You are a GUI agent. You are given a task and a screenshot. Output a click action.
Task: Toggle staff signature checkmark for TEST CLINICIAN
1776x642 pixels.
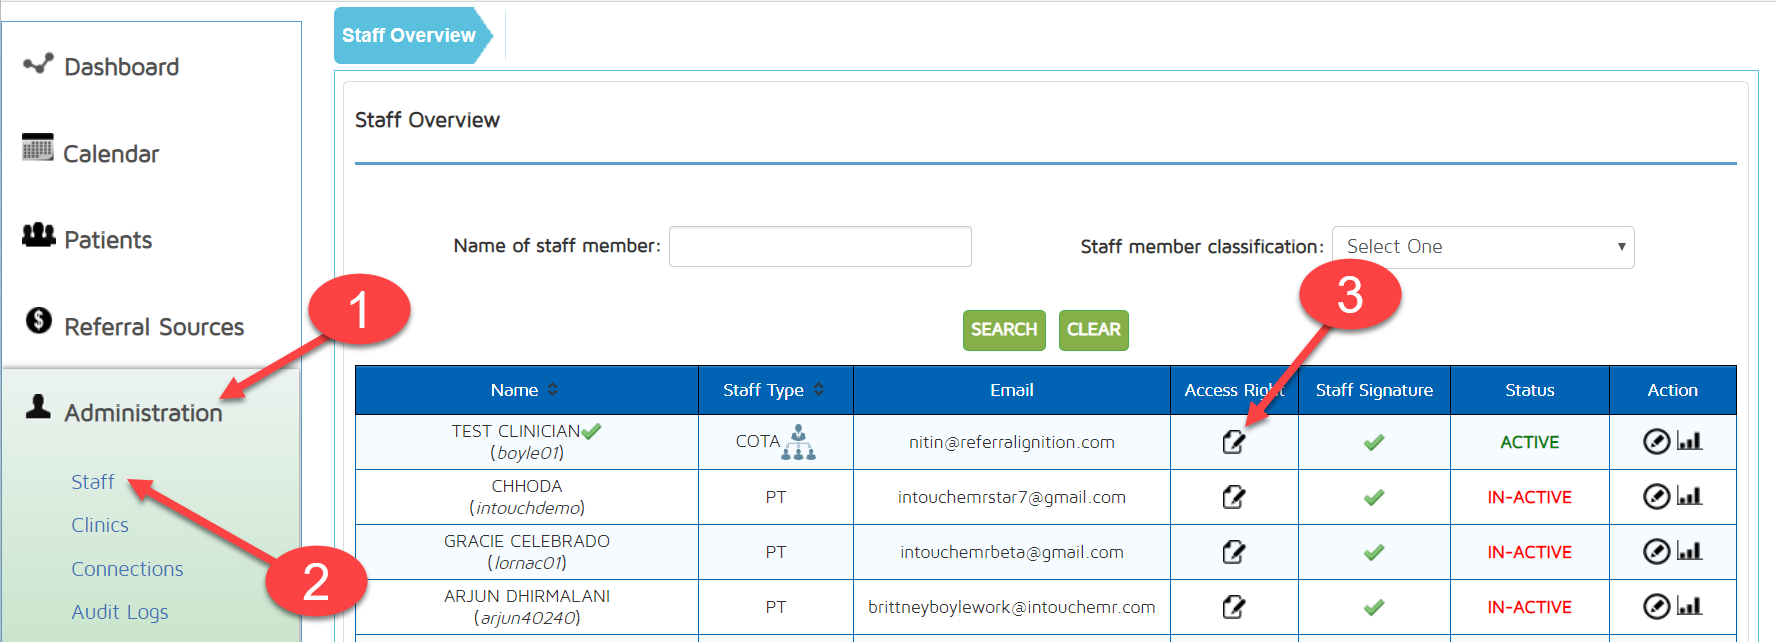pyautogui.click(x=1374, y=442)
